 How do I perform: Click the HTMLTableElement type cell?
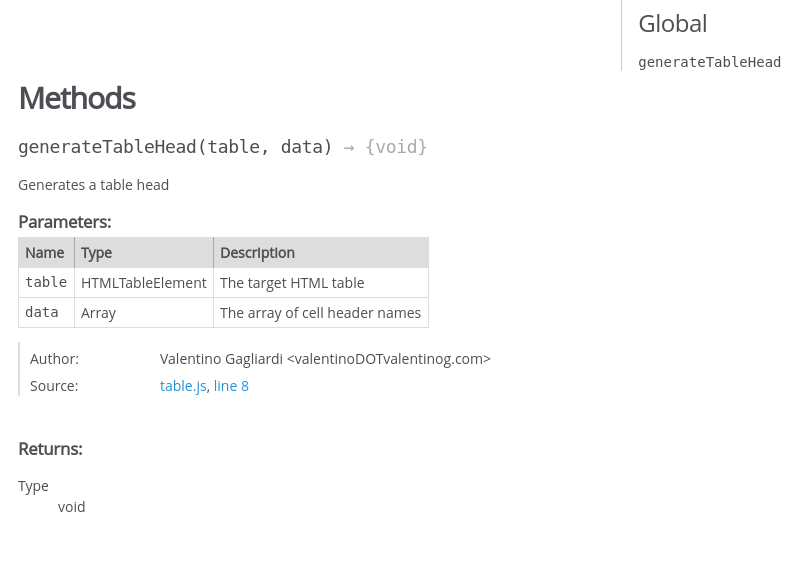pos(144,283)
